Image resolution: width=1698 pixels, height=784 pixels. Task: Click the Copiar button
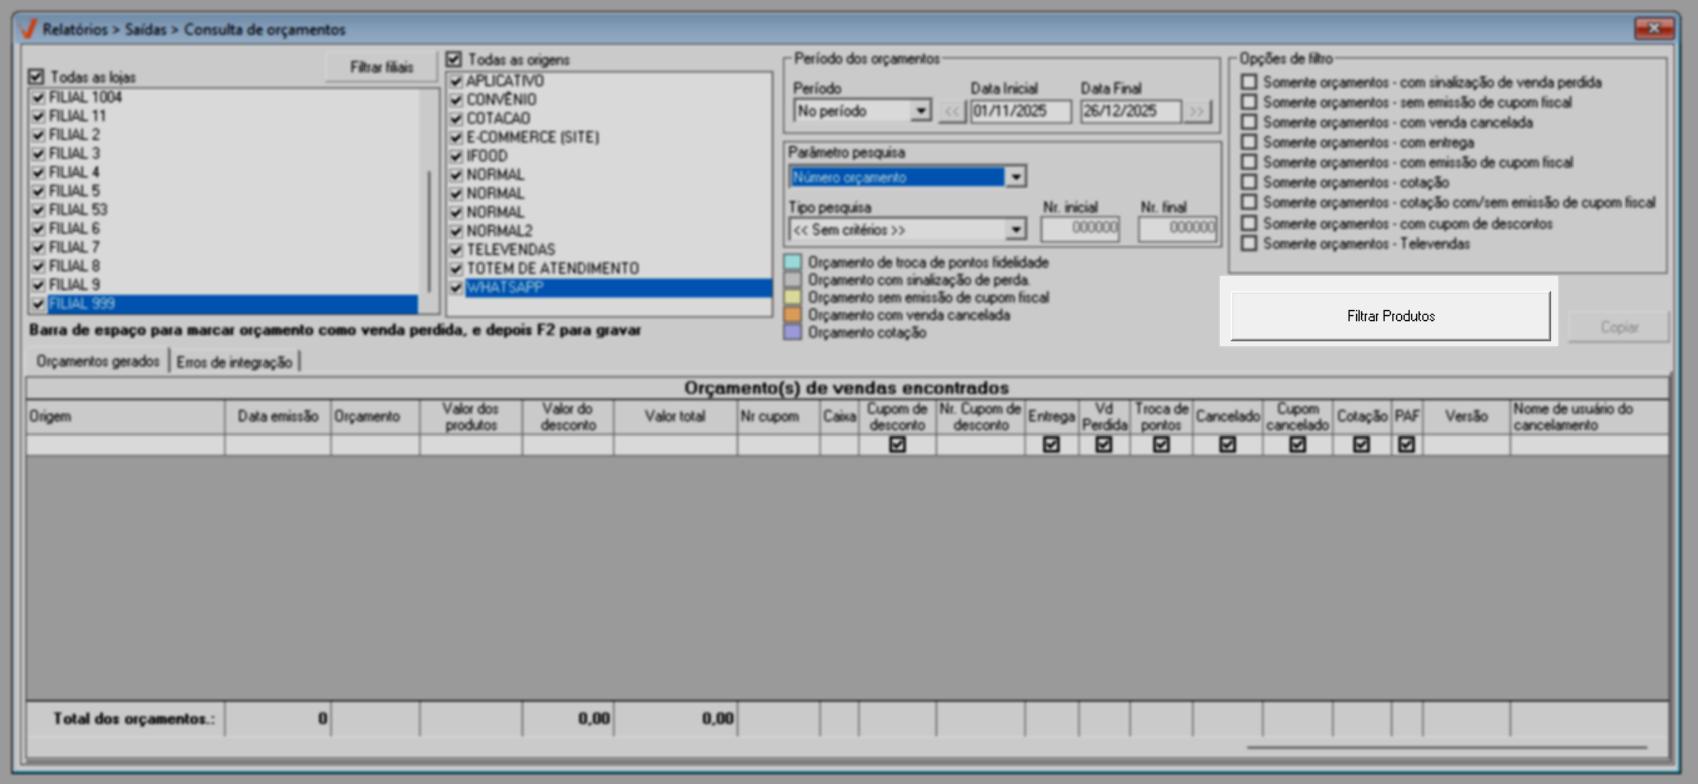(1619, 327)
